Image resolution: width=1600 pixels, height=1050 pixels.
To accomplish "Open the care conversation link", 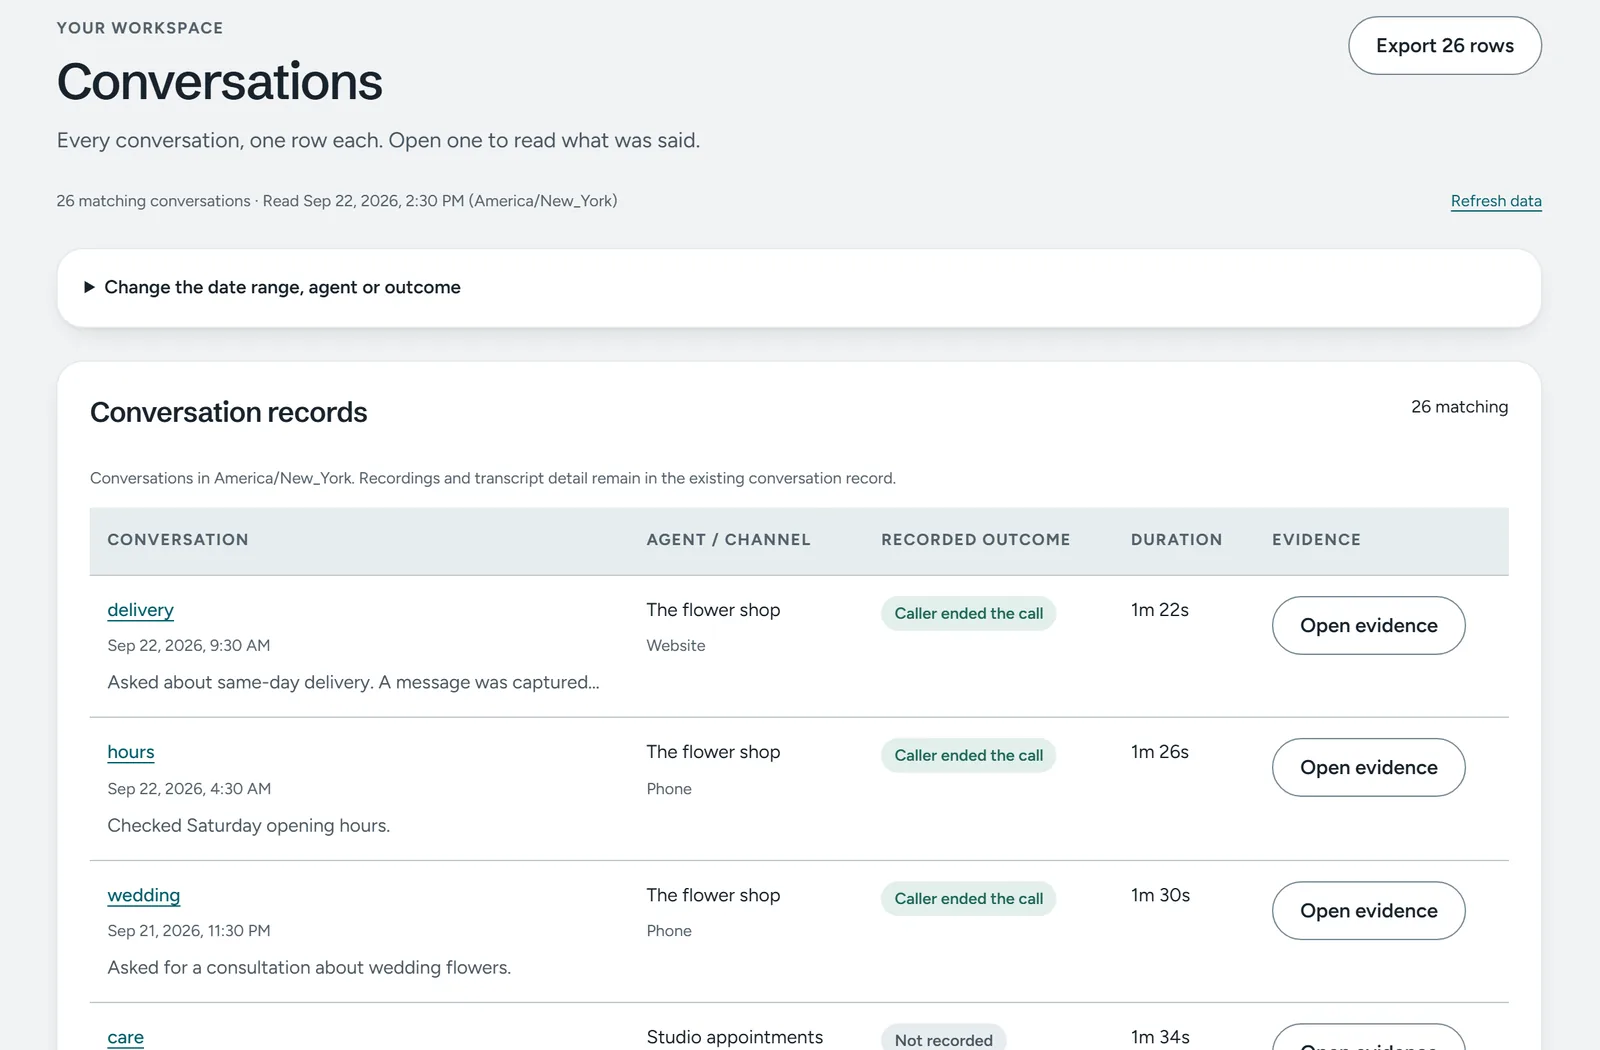I will point(126,1037).
